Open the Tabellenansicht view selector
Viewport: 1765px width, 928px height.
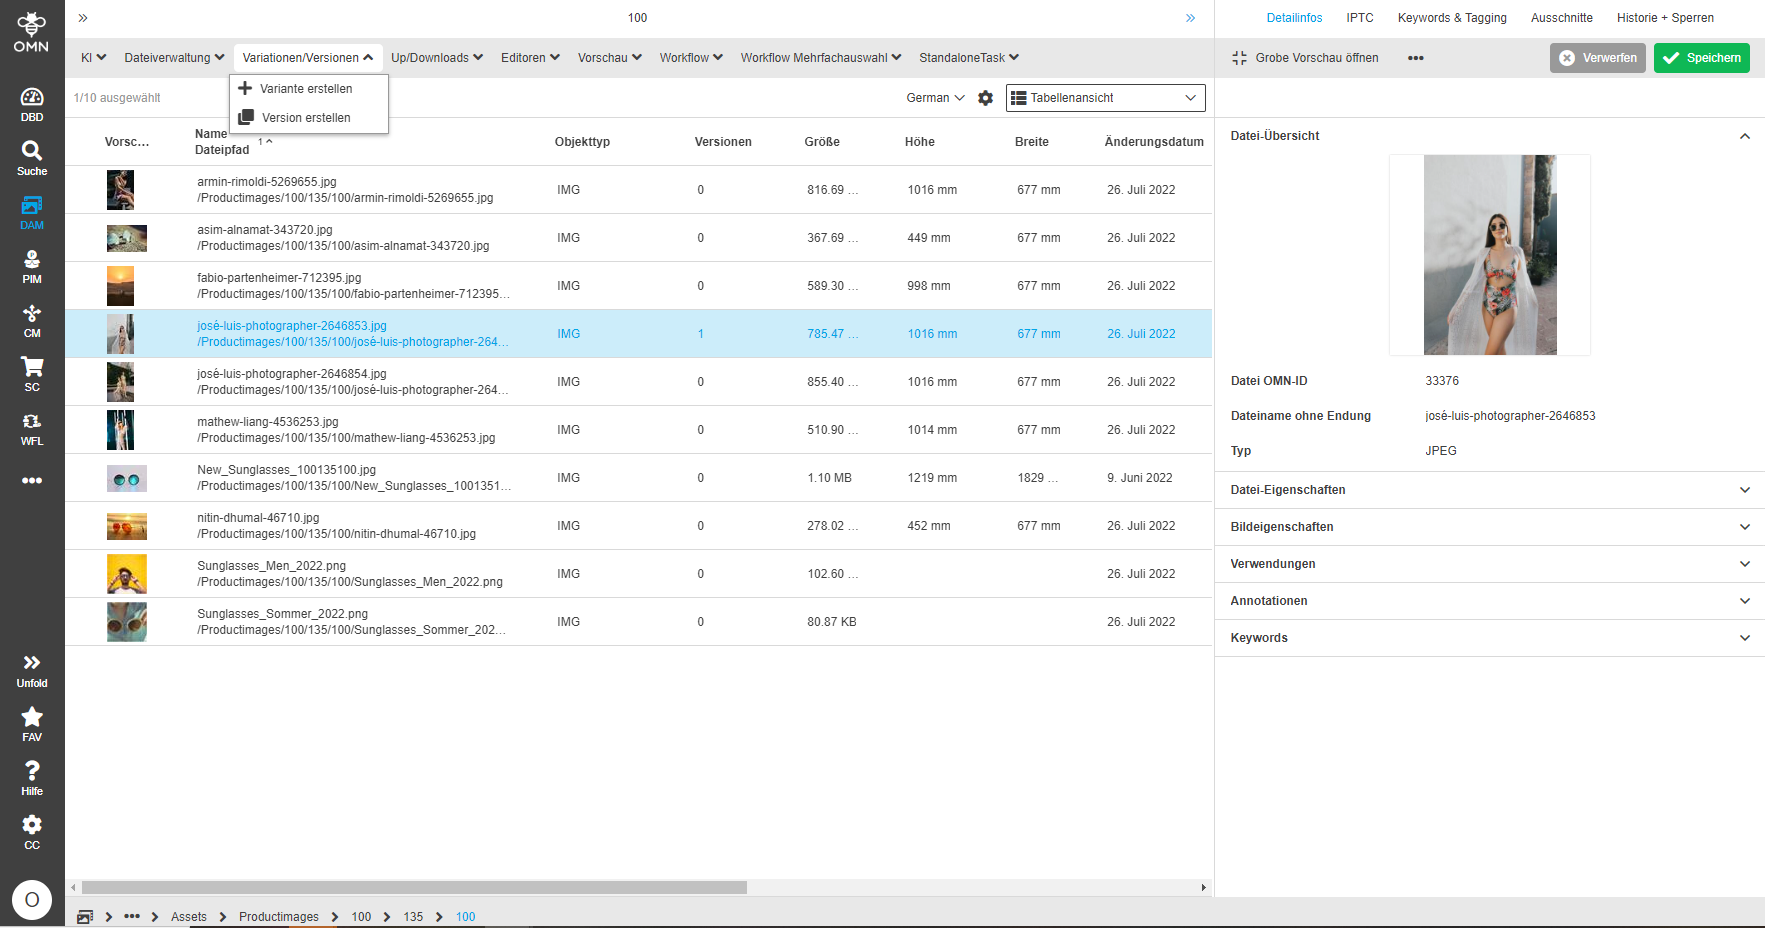(x=1104, y=97)
